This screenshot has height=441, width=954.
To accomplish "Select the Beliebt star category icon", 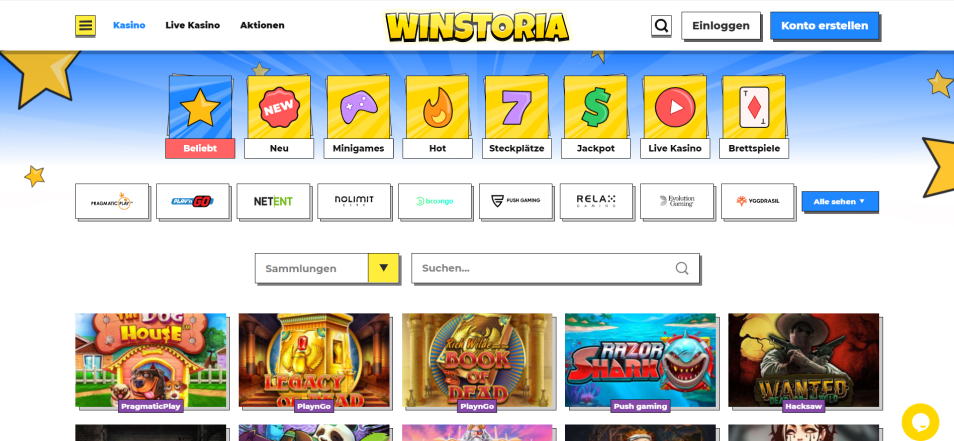I will click(x=200, y=108).
